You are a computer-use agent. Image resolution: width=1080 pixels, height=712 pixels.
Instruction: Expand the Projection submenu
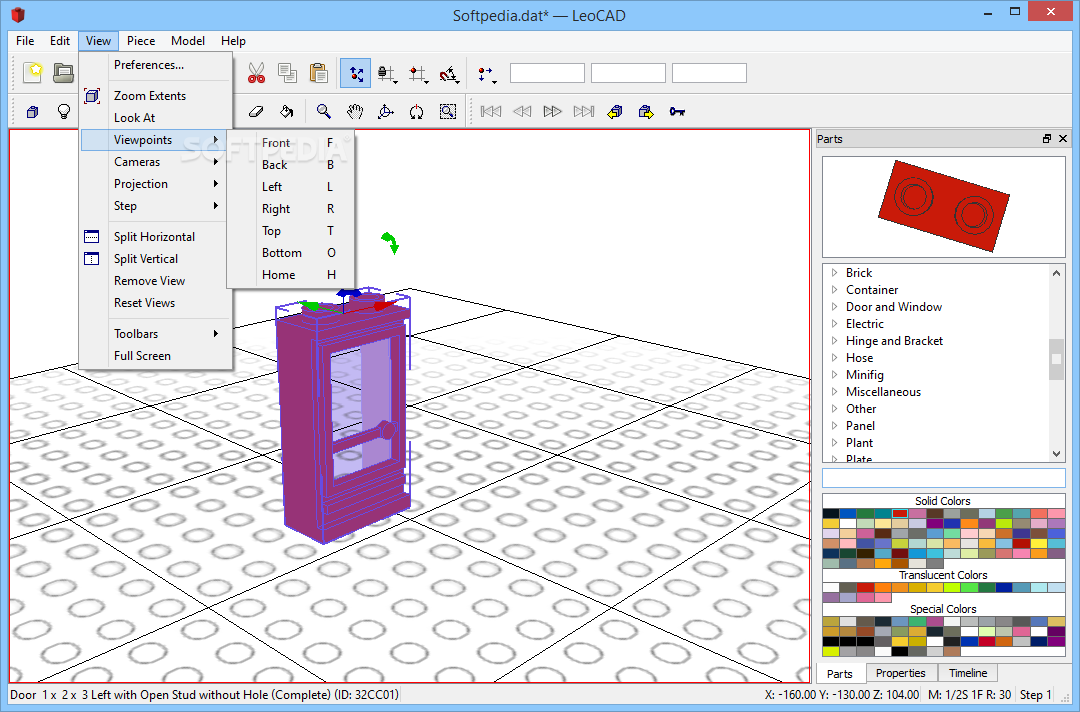(156, 184)
